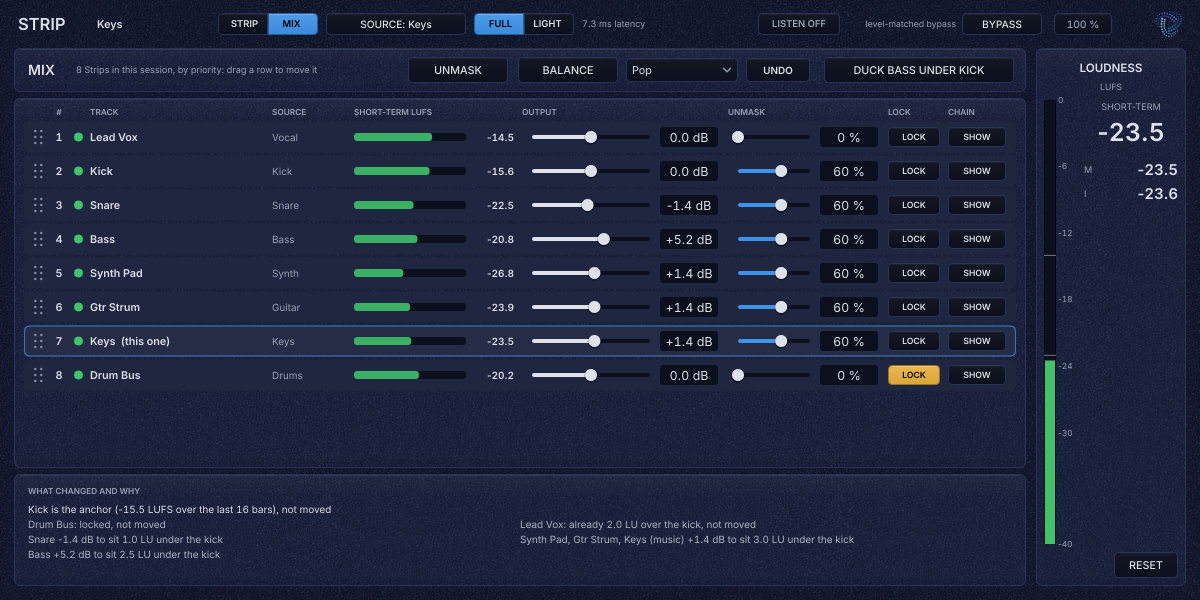1200x600 pixels.
Task: Switch to the STRIP tab
Action: point(244,24)
